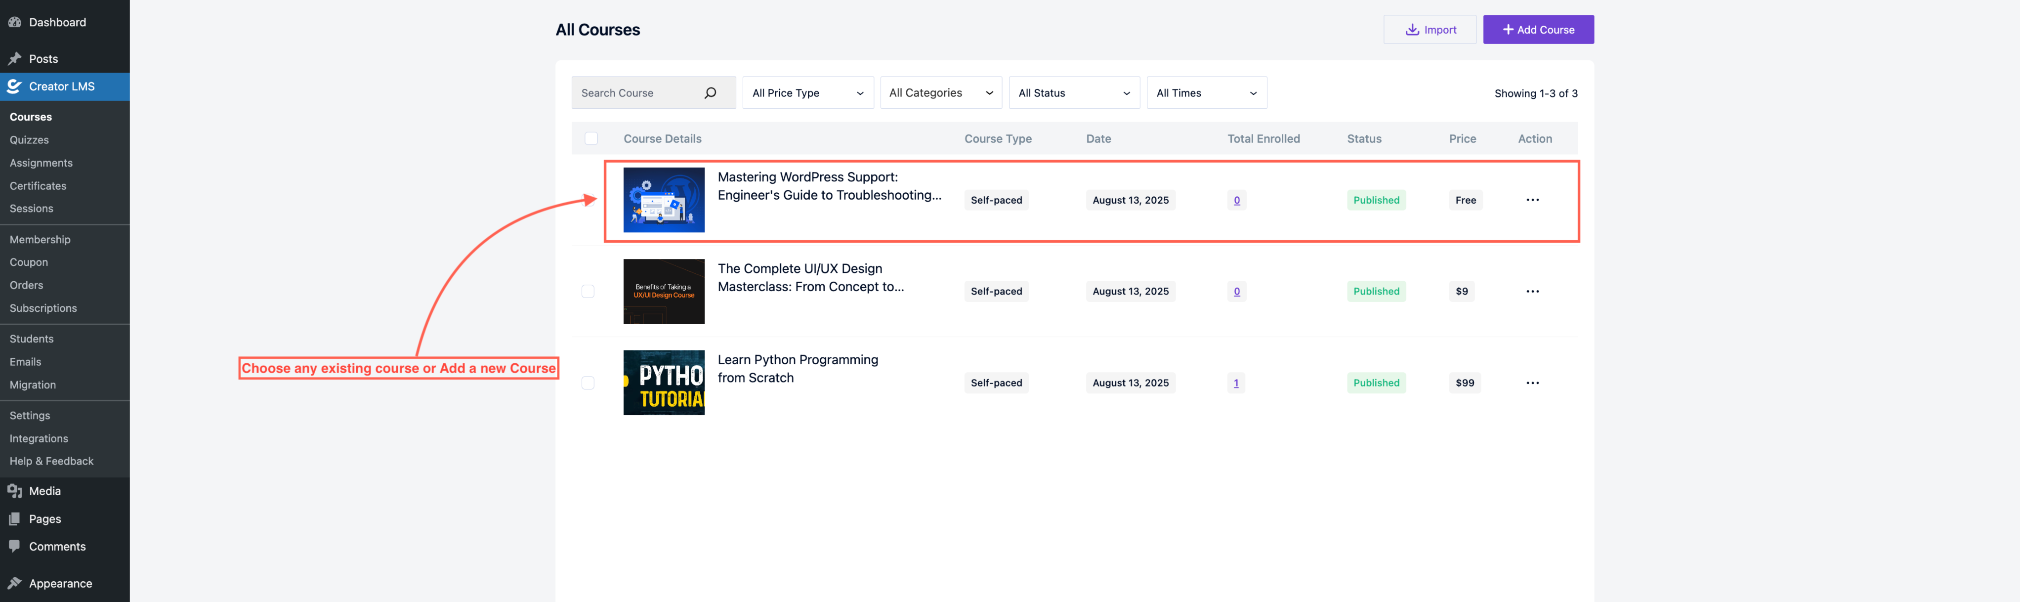Toggle the select-all courses checkbox
The image size is (2020, 602).
pos(591,139)
